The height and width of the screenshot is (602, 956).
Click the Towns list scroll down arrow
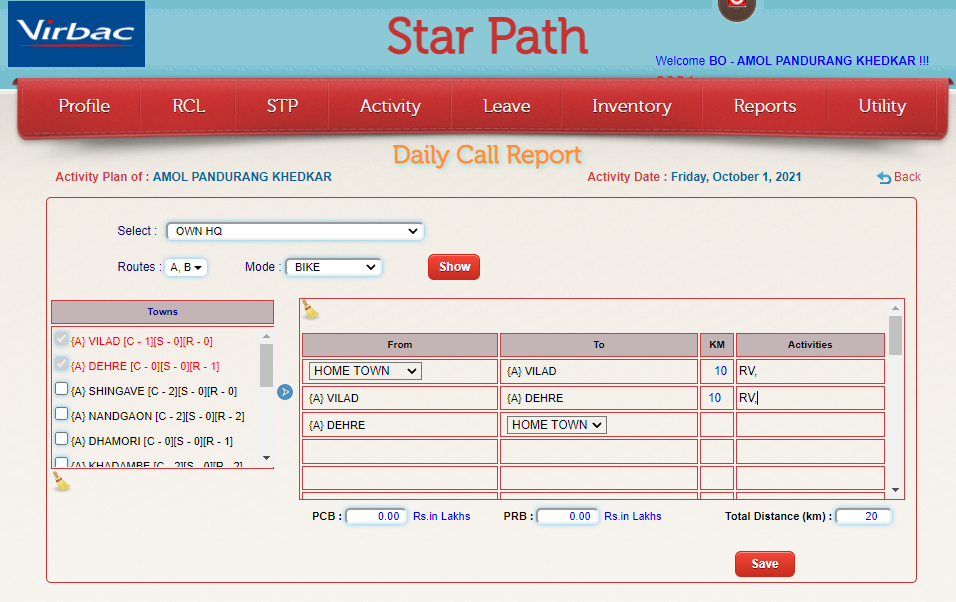click(x=266, y=458)
